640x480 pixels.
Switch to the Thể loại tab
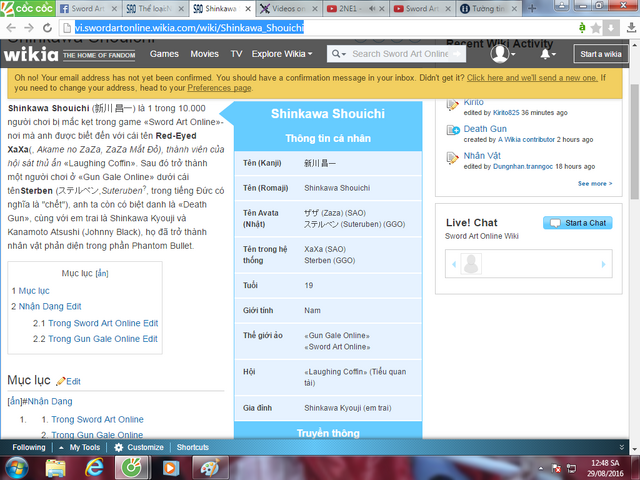(x=154, y=9)
